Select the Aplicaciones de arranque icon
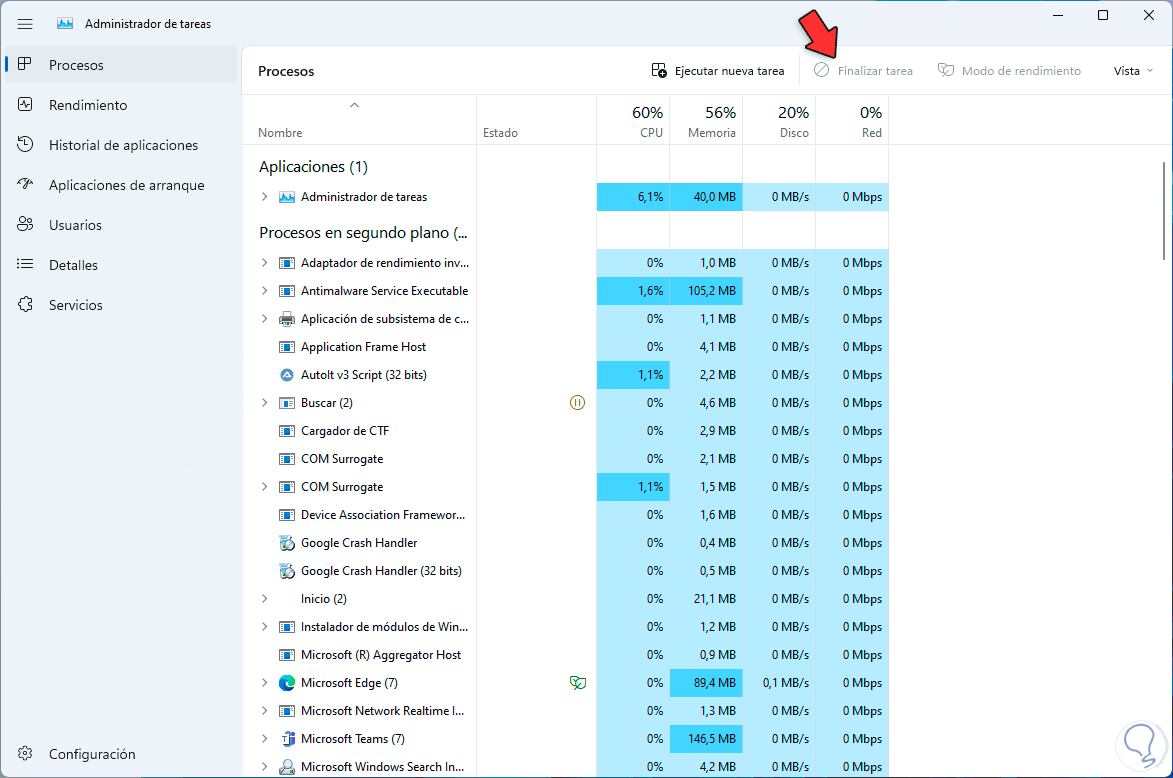 25,184
